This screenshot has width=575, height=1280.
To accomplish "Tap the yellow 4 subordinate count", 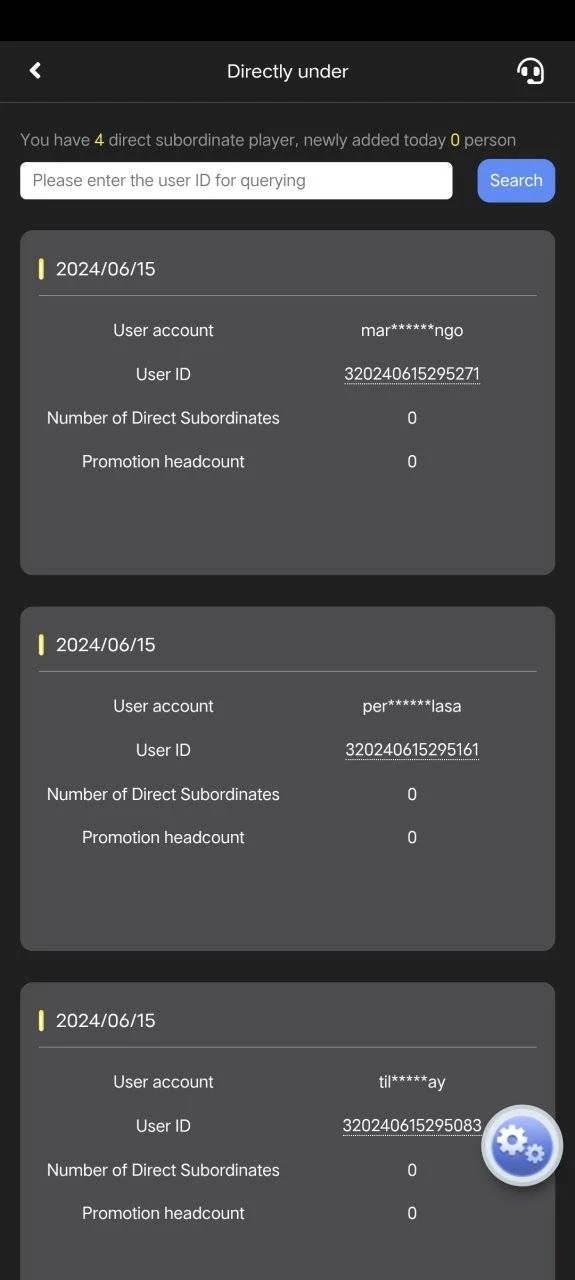I will 99,140.
